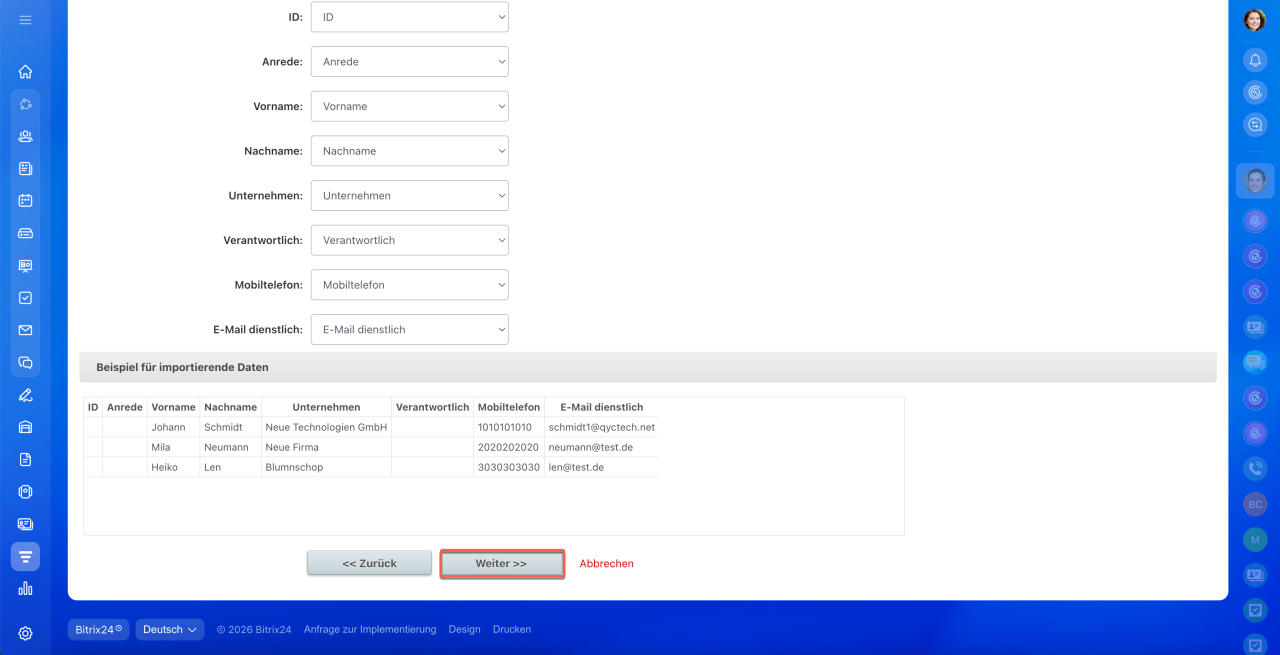Select the cell schmidt1@qyctech.net
The width and height of the screenshot is (1280, 655).
pos(601,427)
